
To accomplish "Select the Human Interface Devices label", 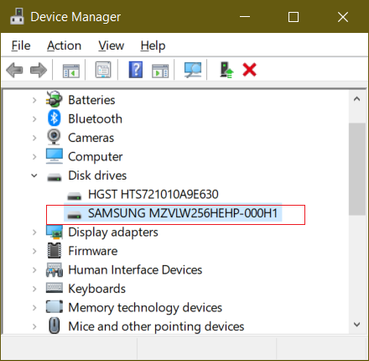I will tap(135, 270).
